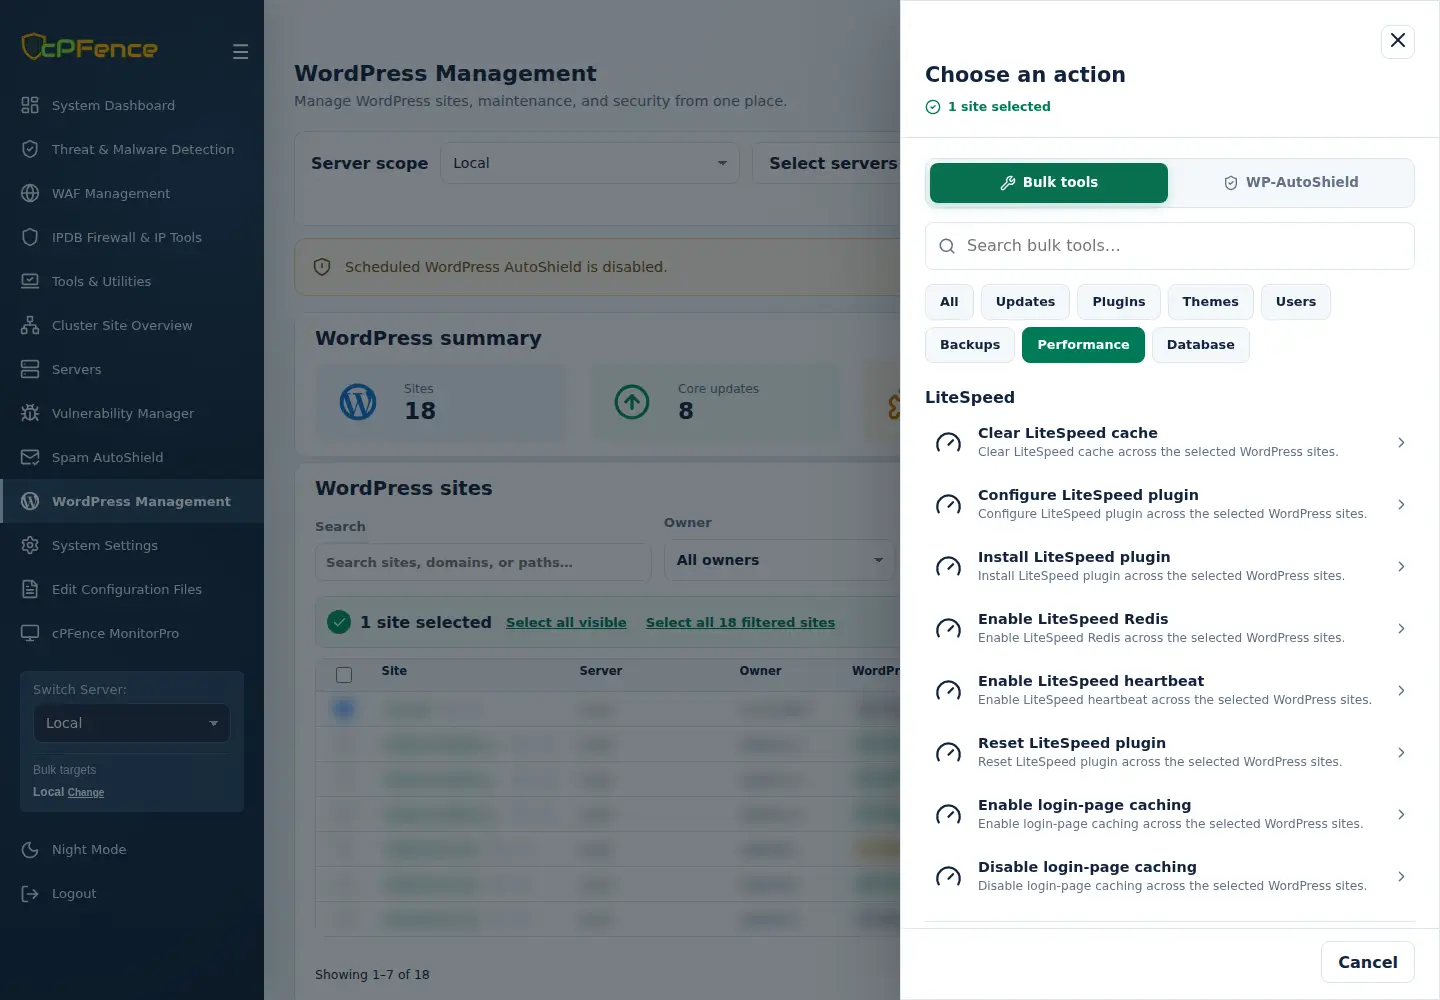Open WAF Management globe icon
The width and height of the screenshot is (1440, 1000).
(30, 193)
